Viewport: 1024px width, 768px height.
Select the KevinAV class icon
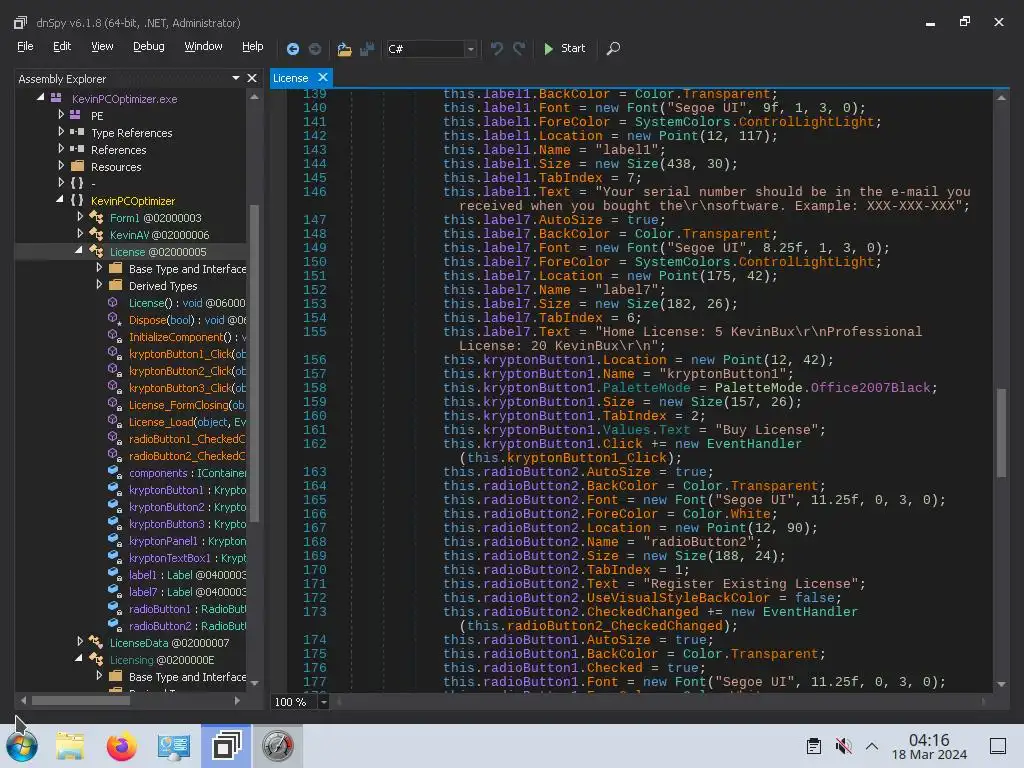(96, 234)
